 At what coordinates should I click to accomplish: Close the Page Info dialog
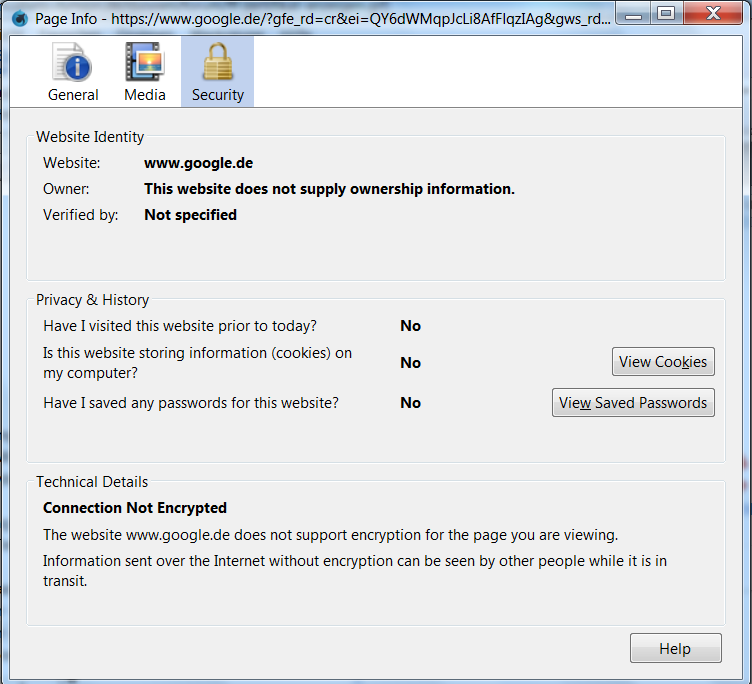pyautogui.click(x=711, y=14)
